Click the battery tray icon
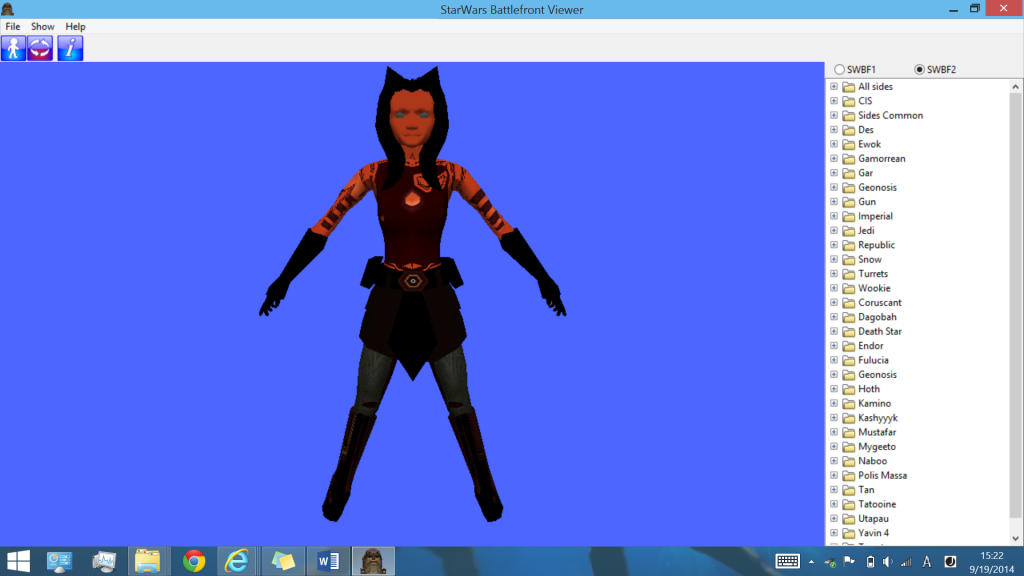The width and height of the screenshot is (1024, 576). click(870, 562)
